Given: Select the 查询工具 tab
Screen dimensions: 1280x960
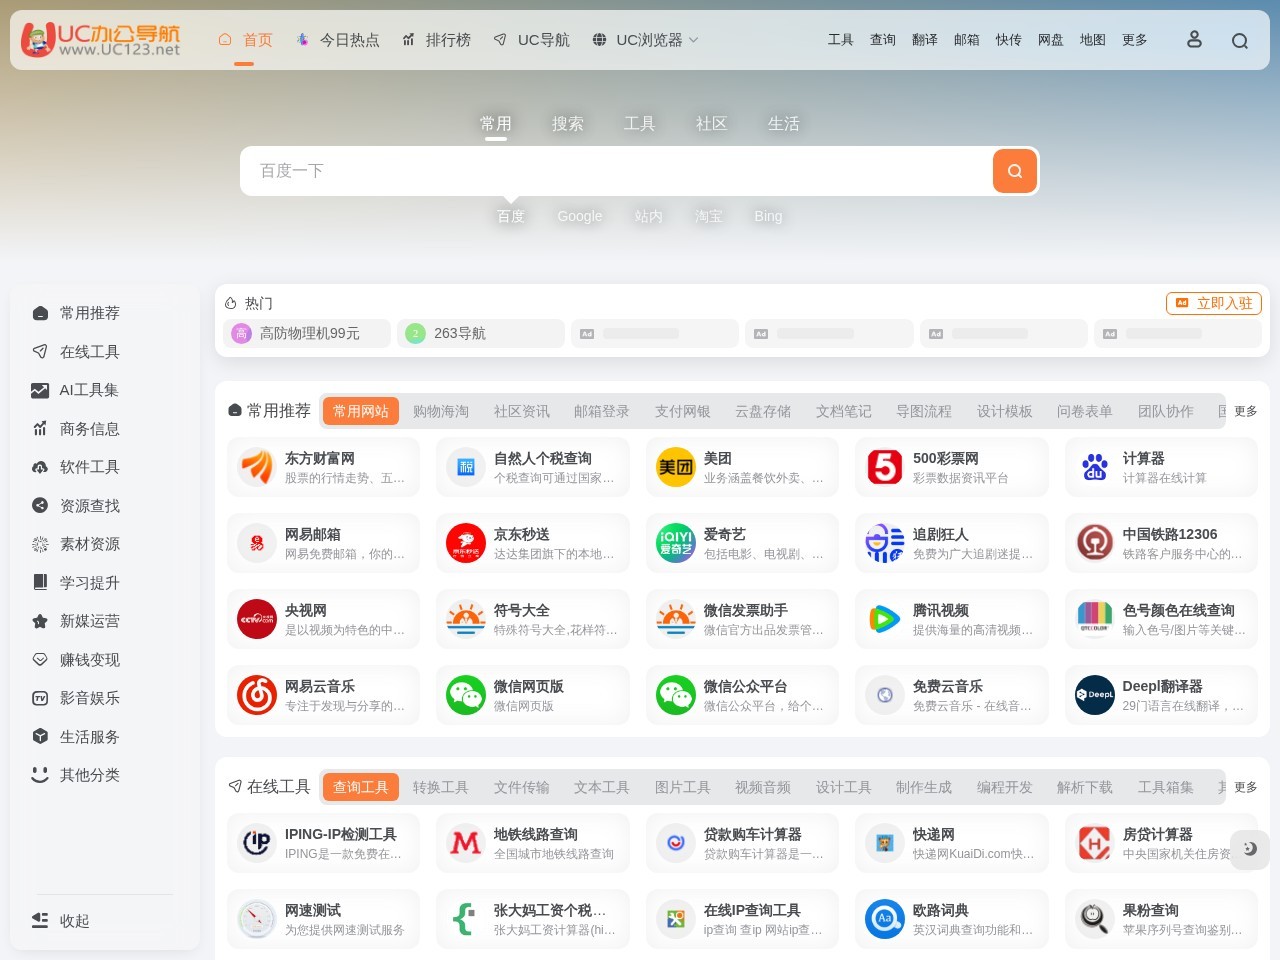Looking at the screenshot, I should tap(360, 787).
